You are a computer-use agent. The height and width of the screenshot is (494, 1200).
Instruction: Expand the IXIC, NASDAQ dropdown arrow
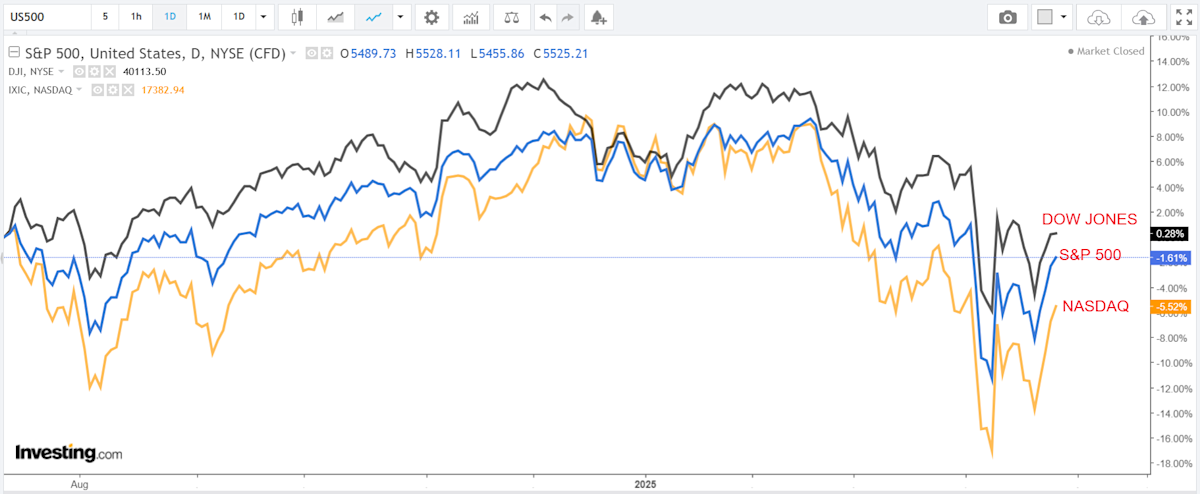pyautogui.click(x=79, y=90)
